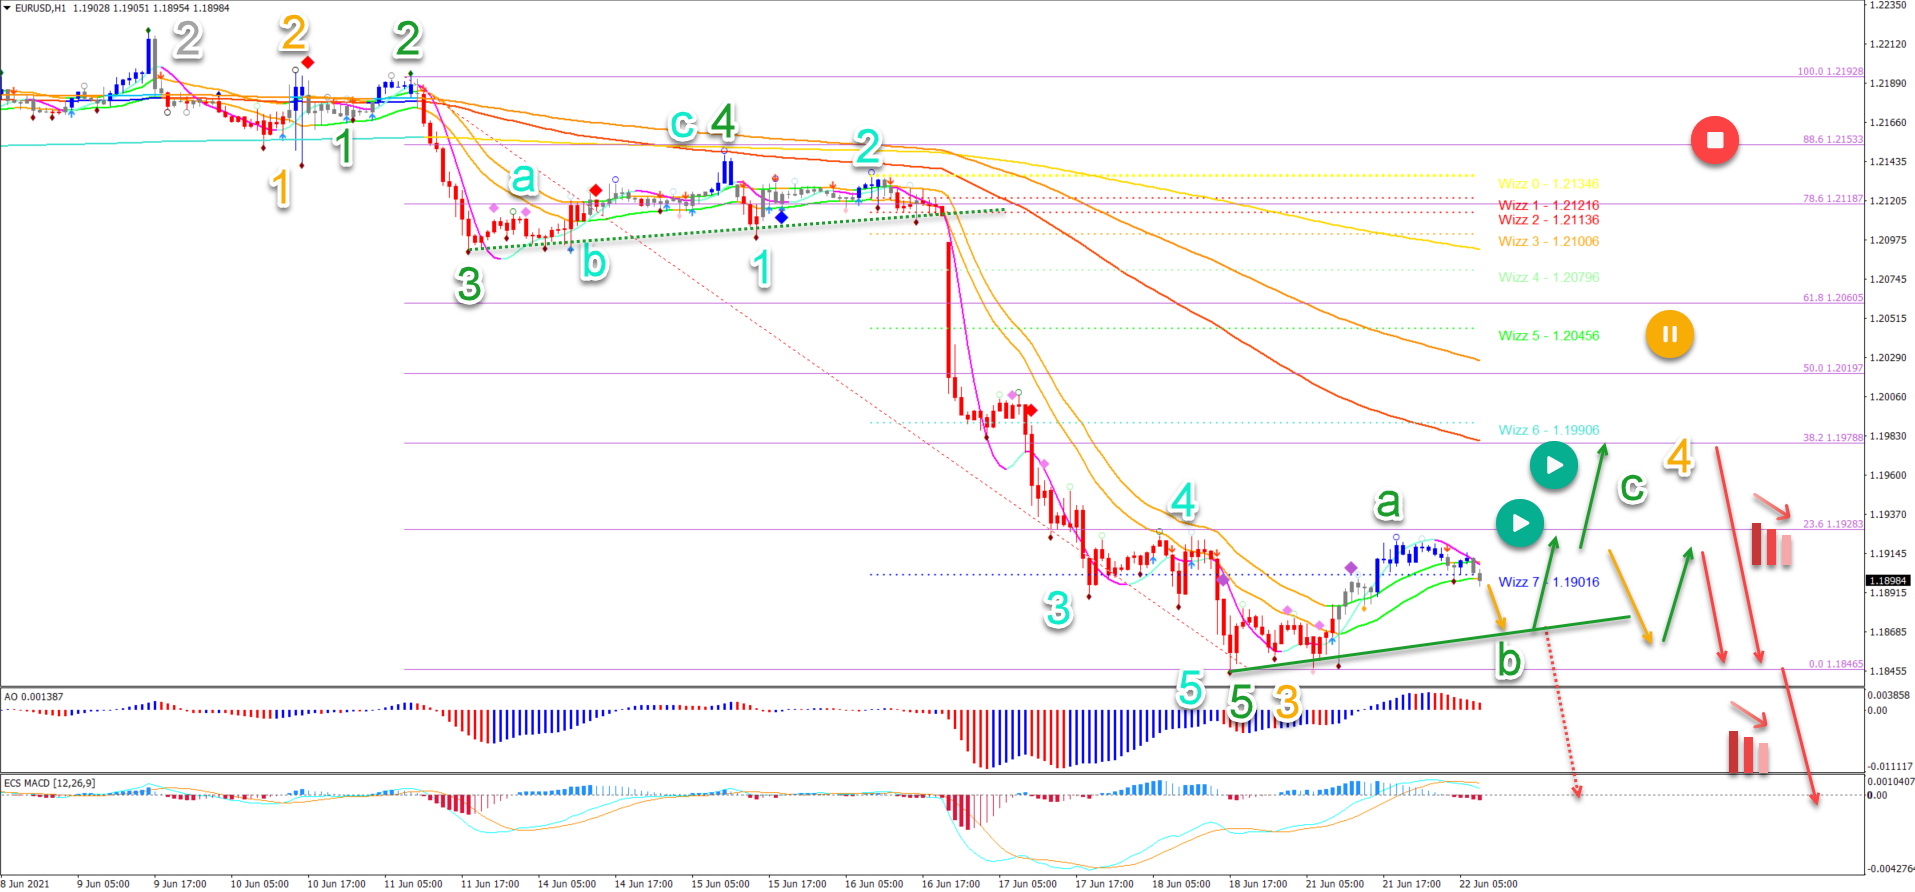Click the 21 Jun 17:00 time label
The image size is (1915, 892).
tap(1412, 884)
